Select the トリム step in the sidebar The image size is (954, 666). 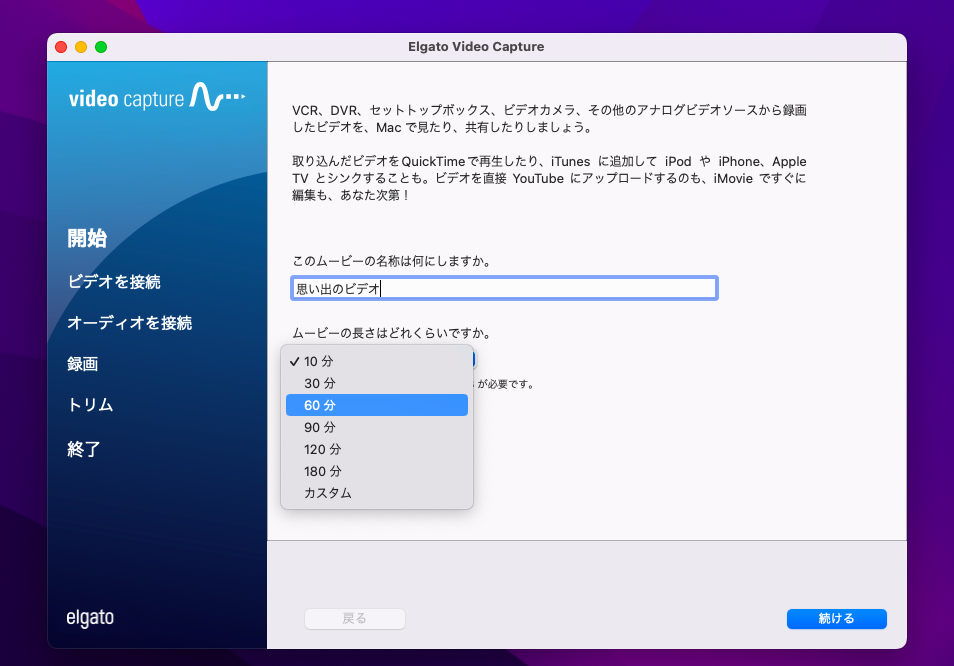pos(90,405)
